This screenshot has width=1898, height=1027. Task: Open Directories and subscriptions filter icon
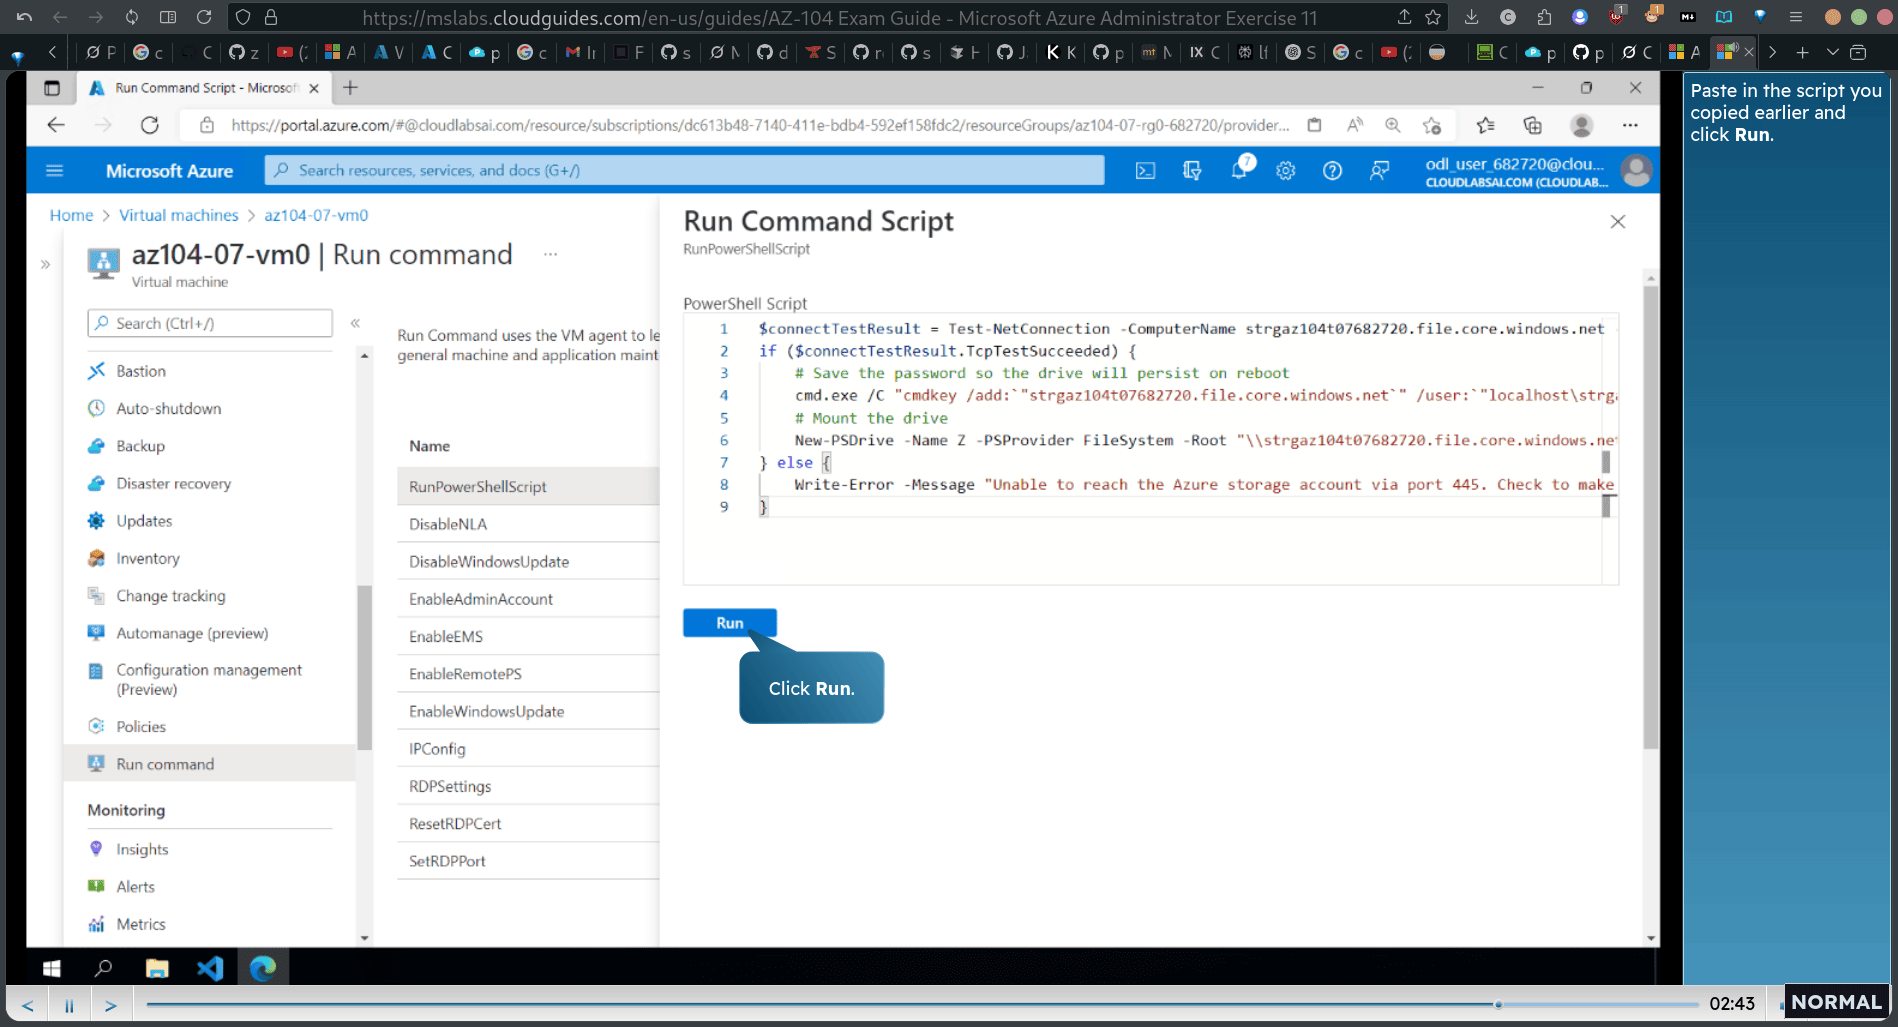[x=1192, y=171]
